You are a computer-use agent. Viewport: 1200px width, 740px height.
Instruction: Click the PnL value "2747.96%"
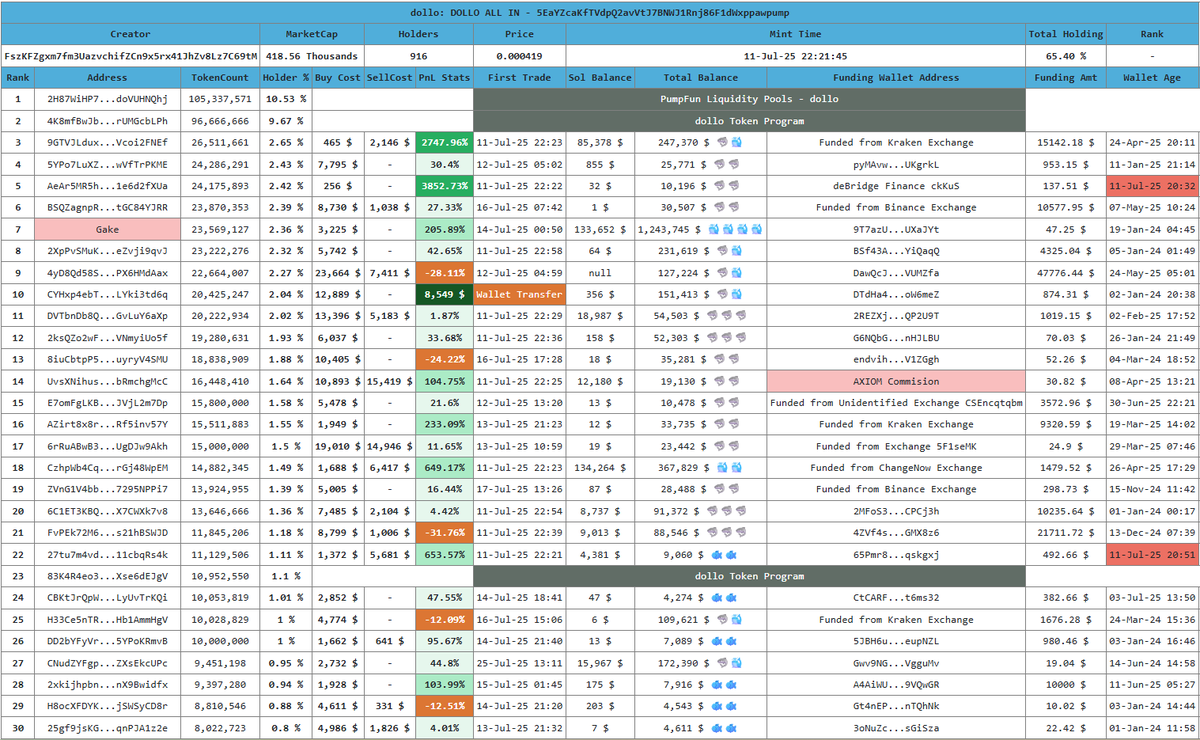(x=444, y=142)
